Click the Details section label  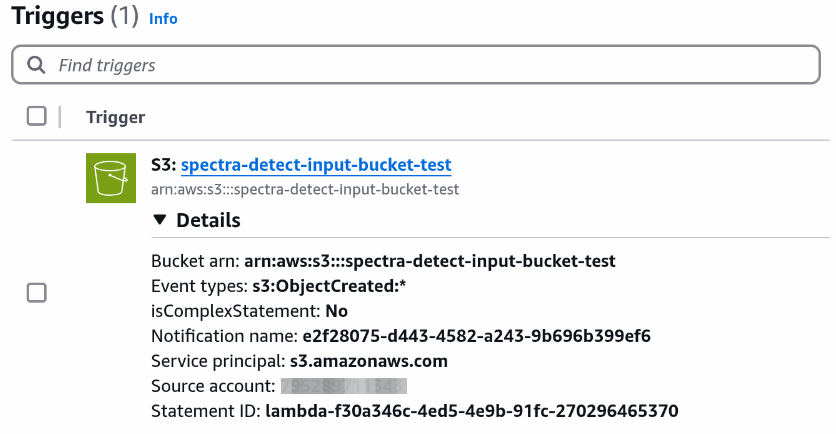pyautogui.click(x=208, y=220)
